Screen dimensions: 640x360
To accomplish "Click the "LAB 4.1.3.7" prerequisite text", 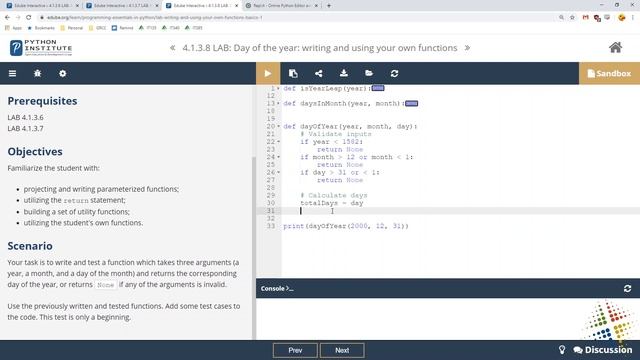I will coord(25,129).
